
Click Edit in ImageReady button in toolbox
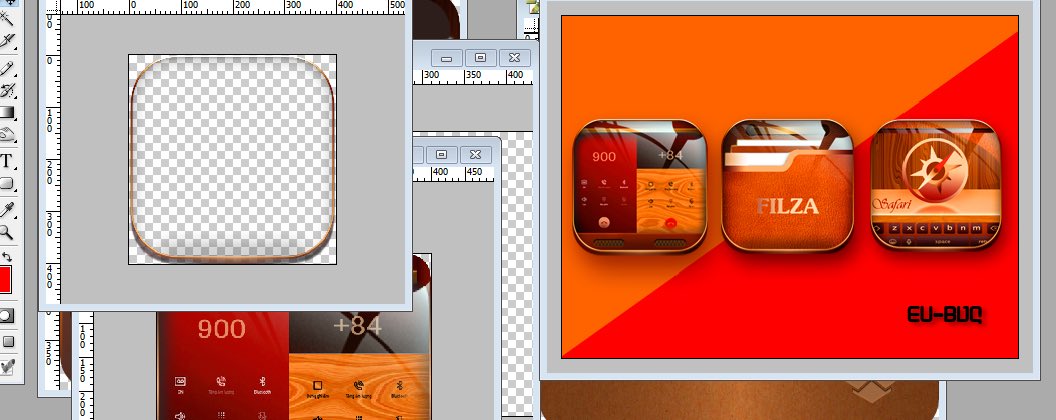(x=7, y=366)
